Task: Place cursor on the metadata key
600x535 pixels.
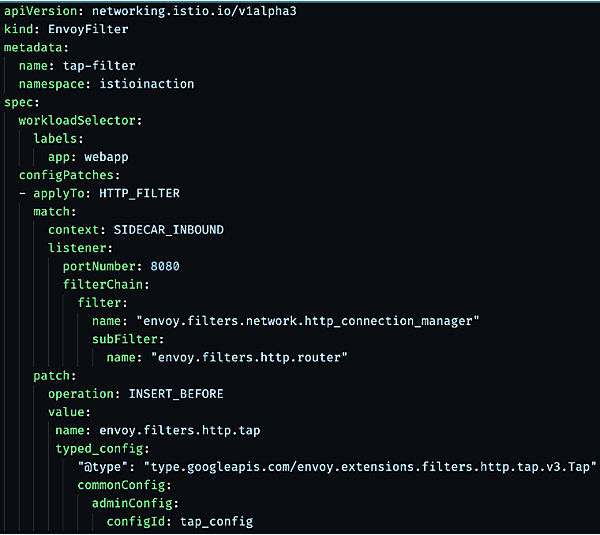Action: [x=33, y=47]
